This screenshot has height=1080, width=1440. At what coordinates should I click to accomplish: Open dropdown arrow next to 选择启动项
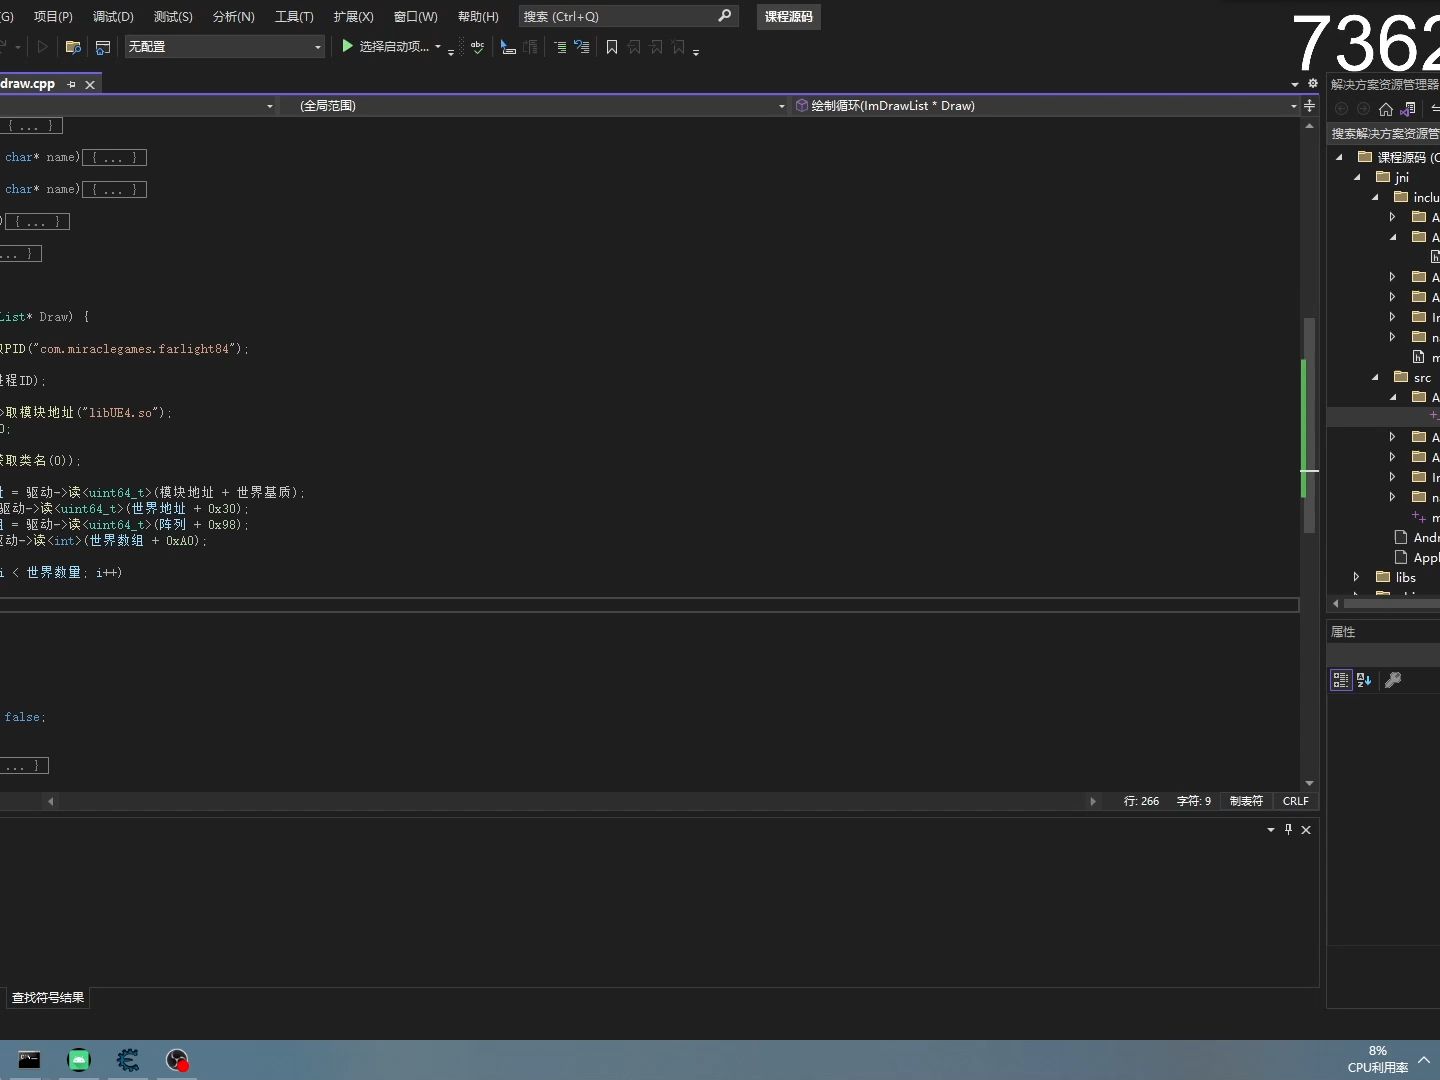click(438, 47)
